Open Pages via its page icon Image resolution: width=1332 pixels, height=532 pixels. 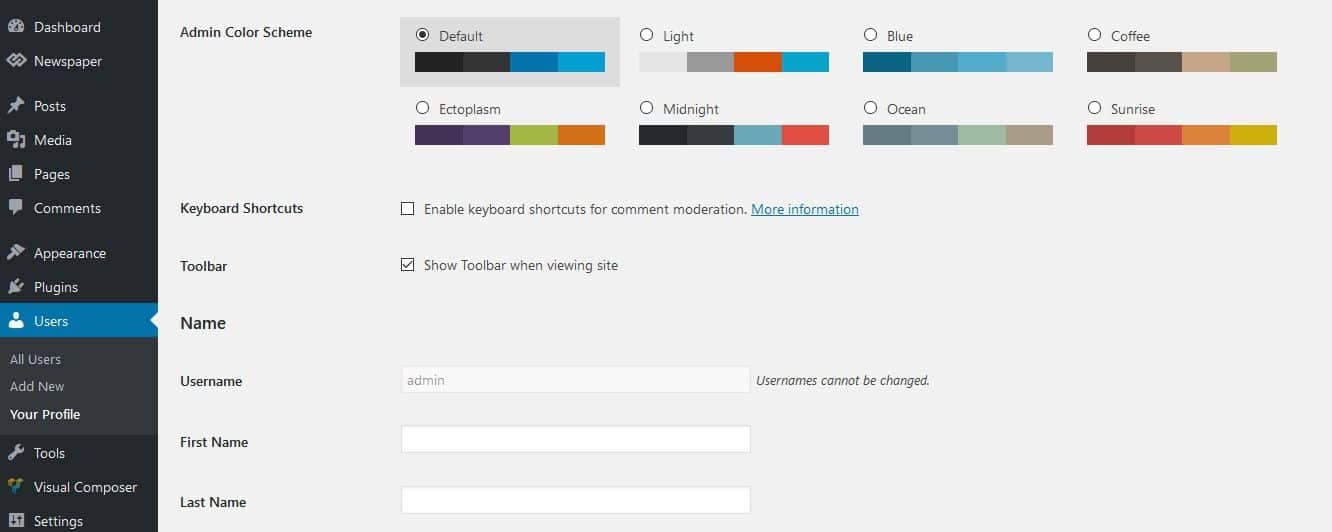pos(16,174)
